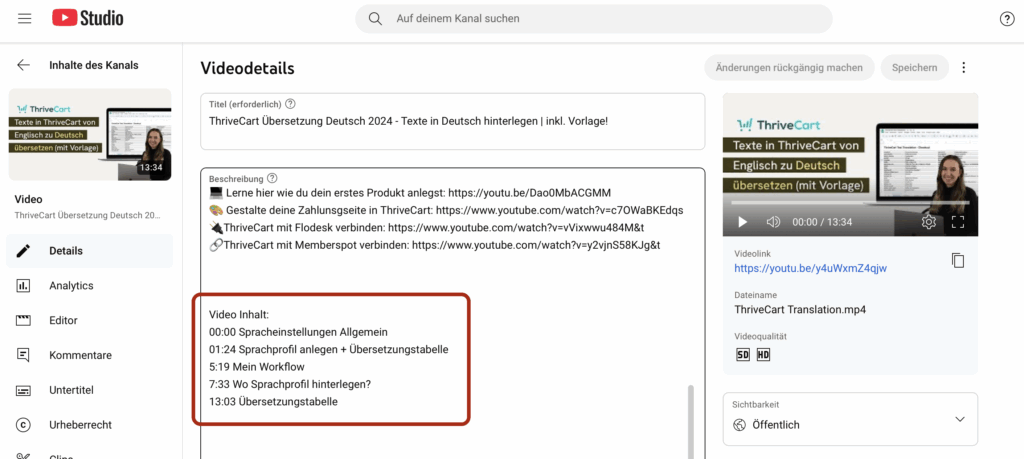Go back using the channel content arrow
1024x459 pixels.
coord(24,65)
